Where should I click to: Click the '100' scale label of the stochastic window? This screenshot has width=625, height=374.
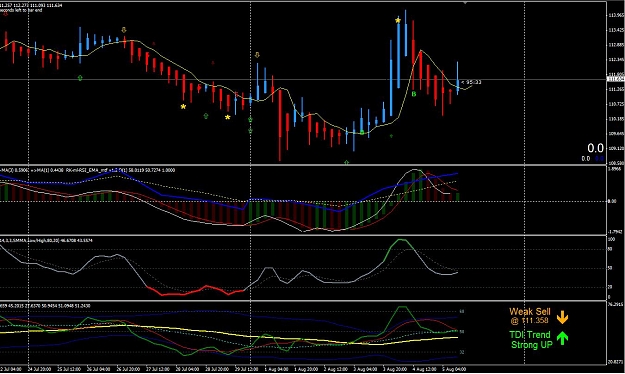click(x=611, y=240)
